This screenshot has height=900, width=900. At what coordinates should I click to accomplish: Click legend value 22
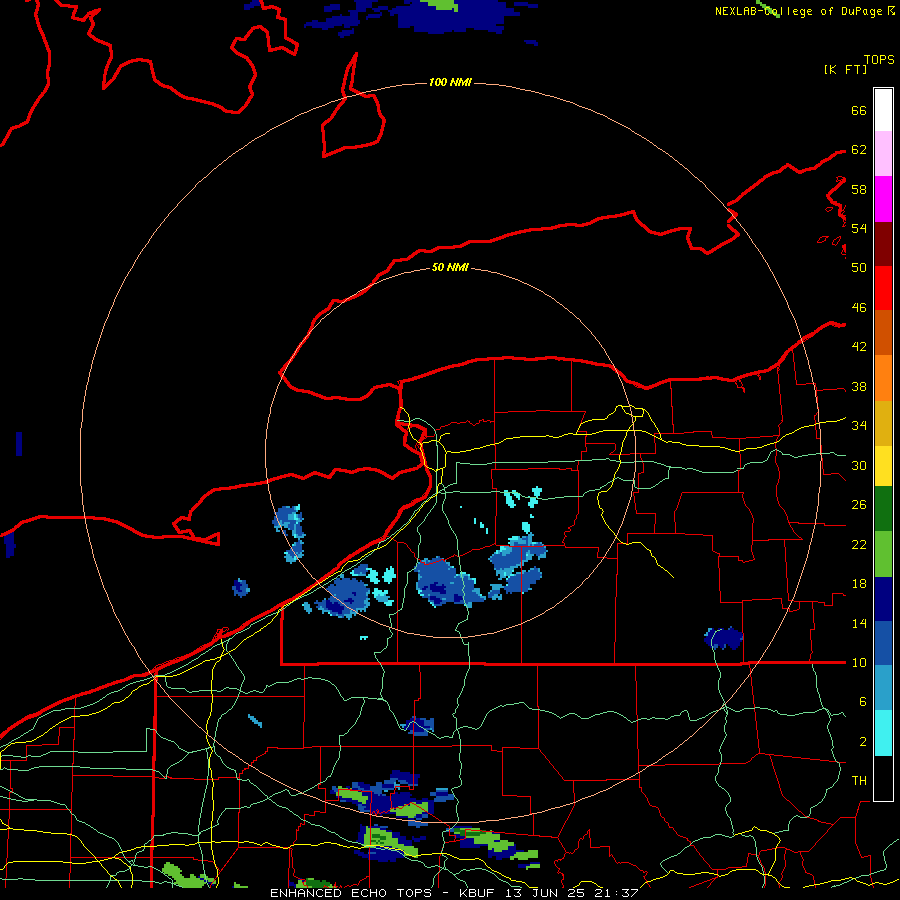point(859,545)
